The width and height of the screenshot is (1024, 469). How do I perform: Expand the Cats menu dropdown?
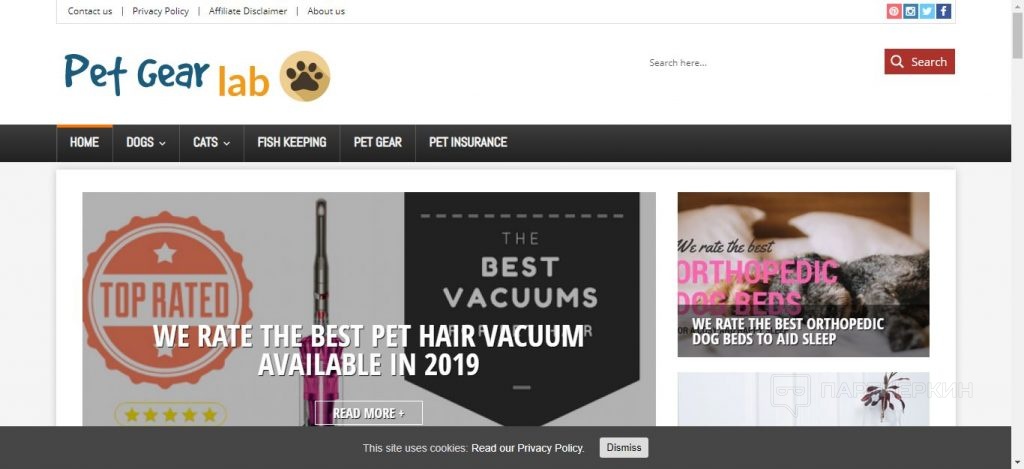pyautogui.click(x=212, y=142)
